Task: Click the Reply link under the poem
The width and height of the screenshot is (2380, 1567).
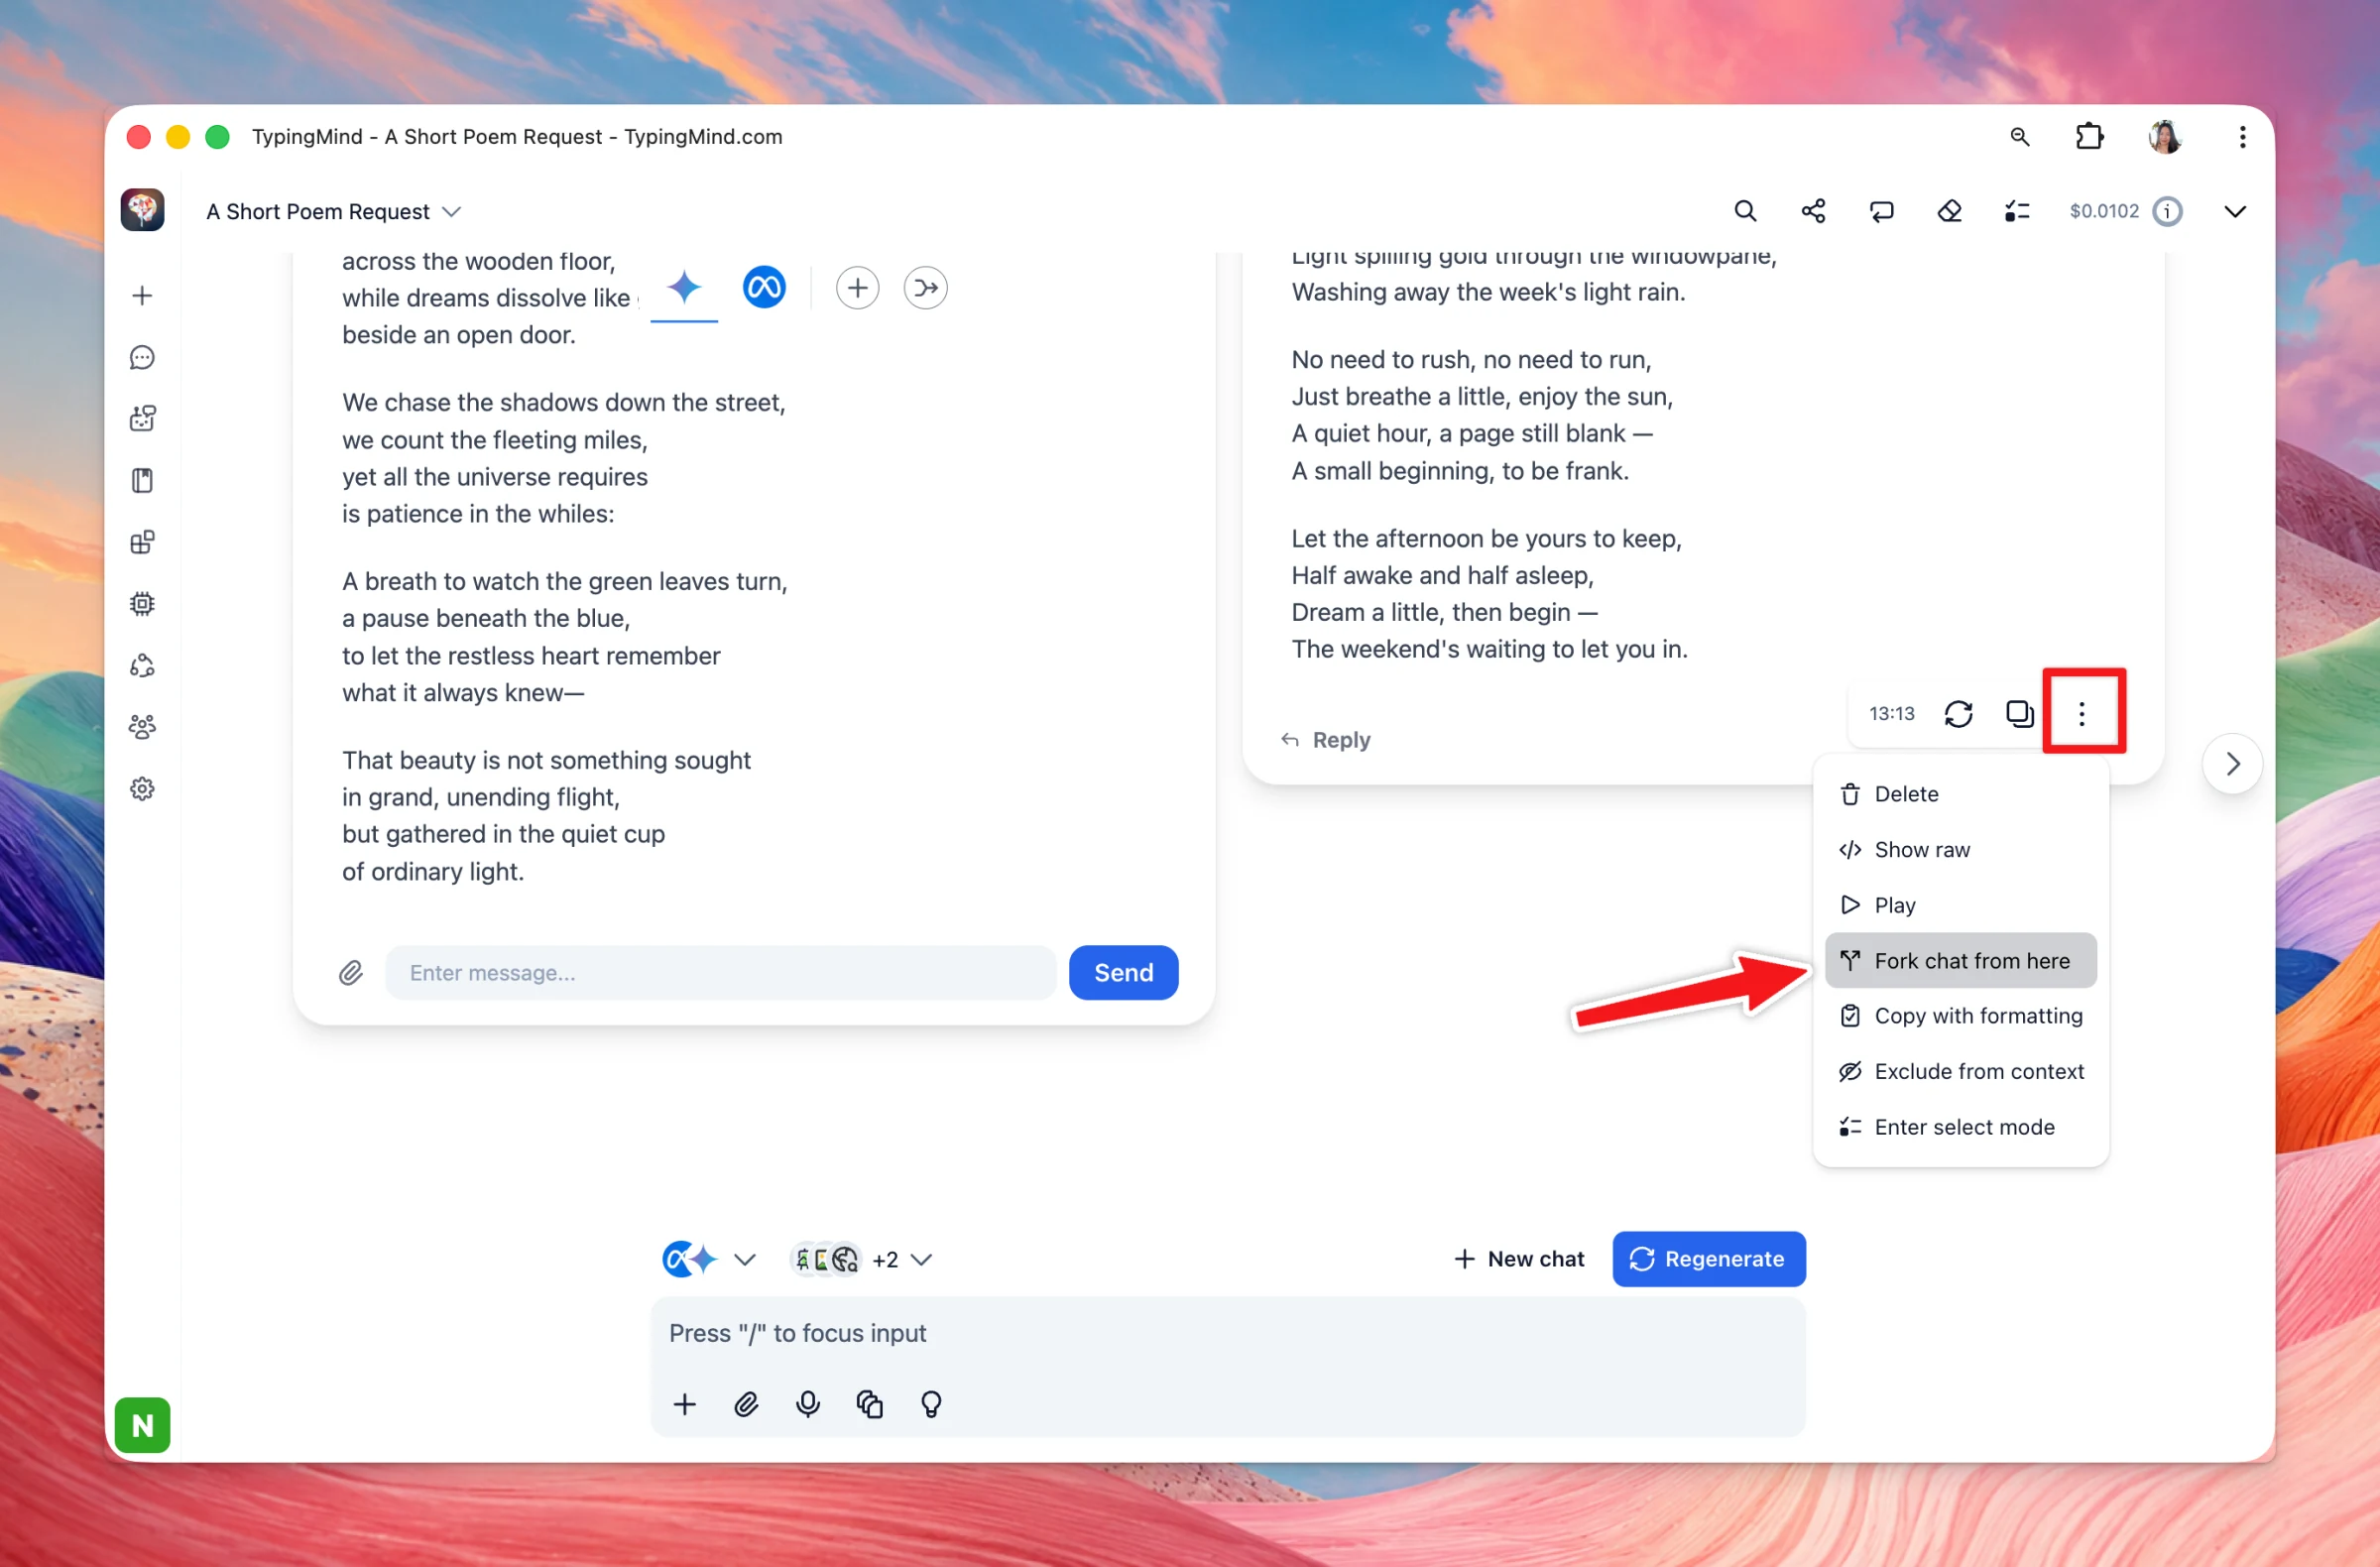Action: point(1326,740)
